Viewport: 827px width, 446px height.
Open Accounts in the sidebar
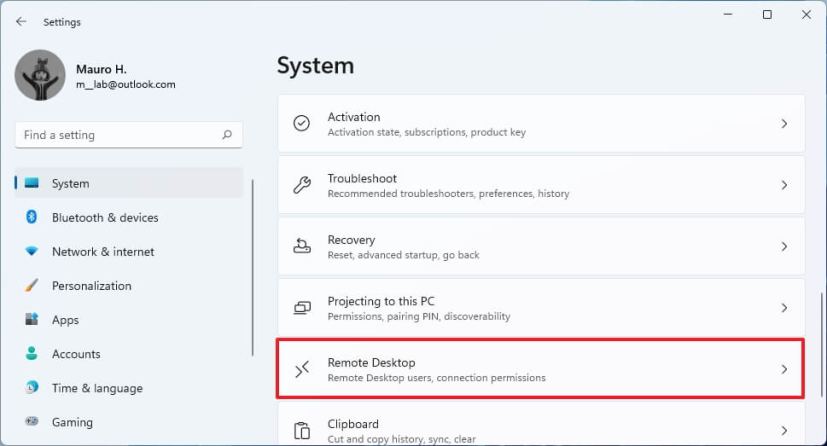click(76, 354)
